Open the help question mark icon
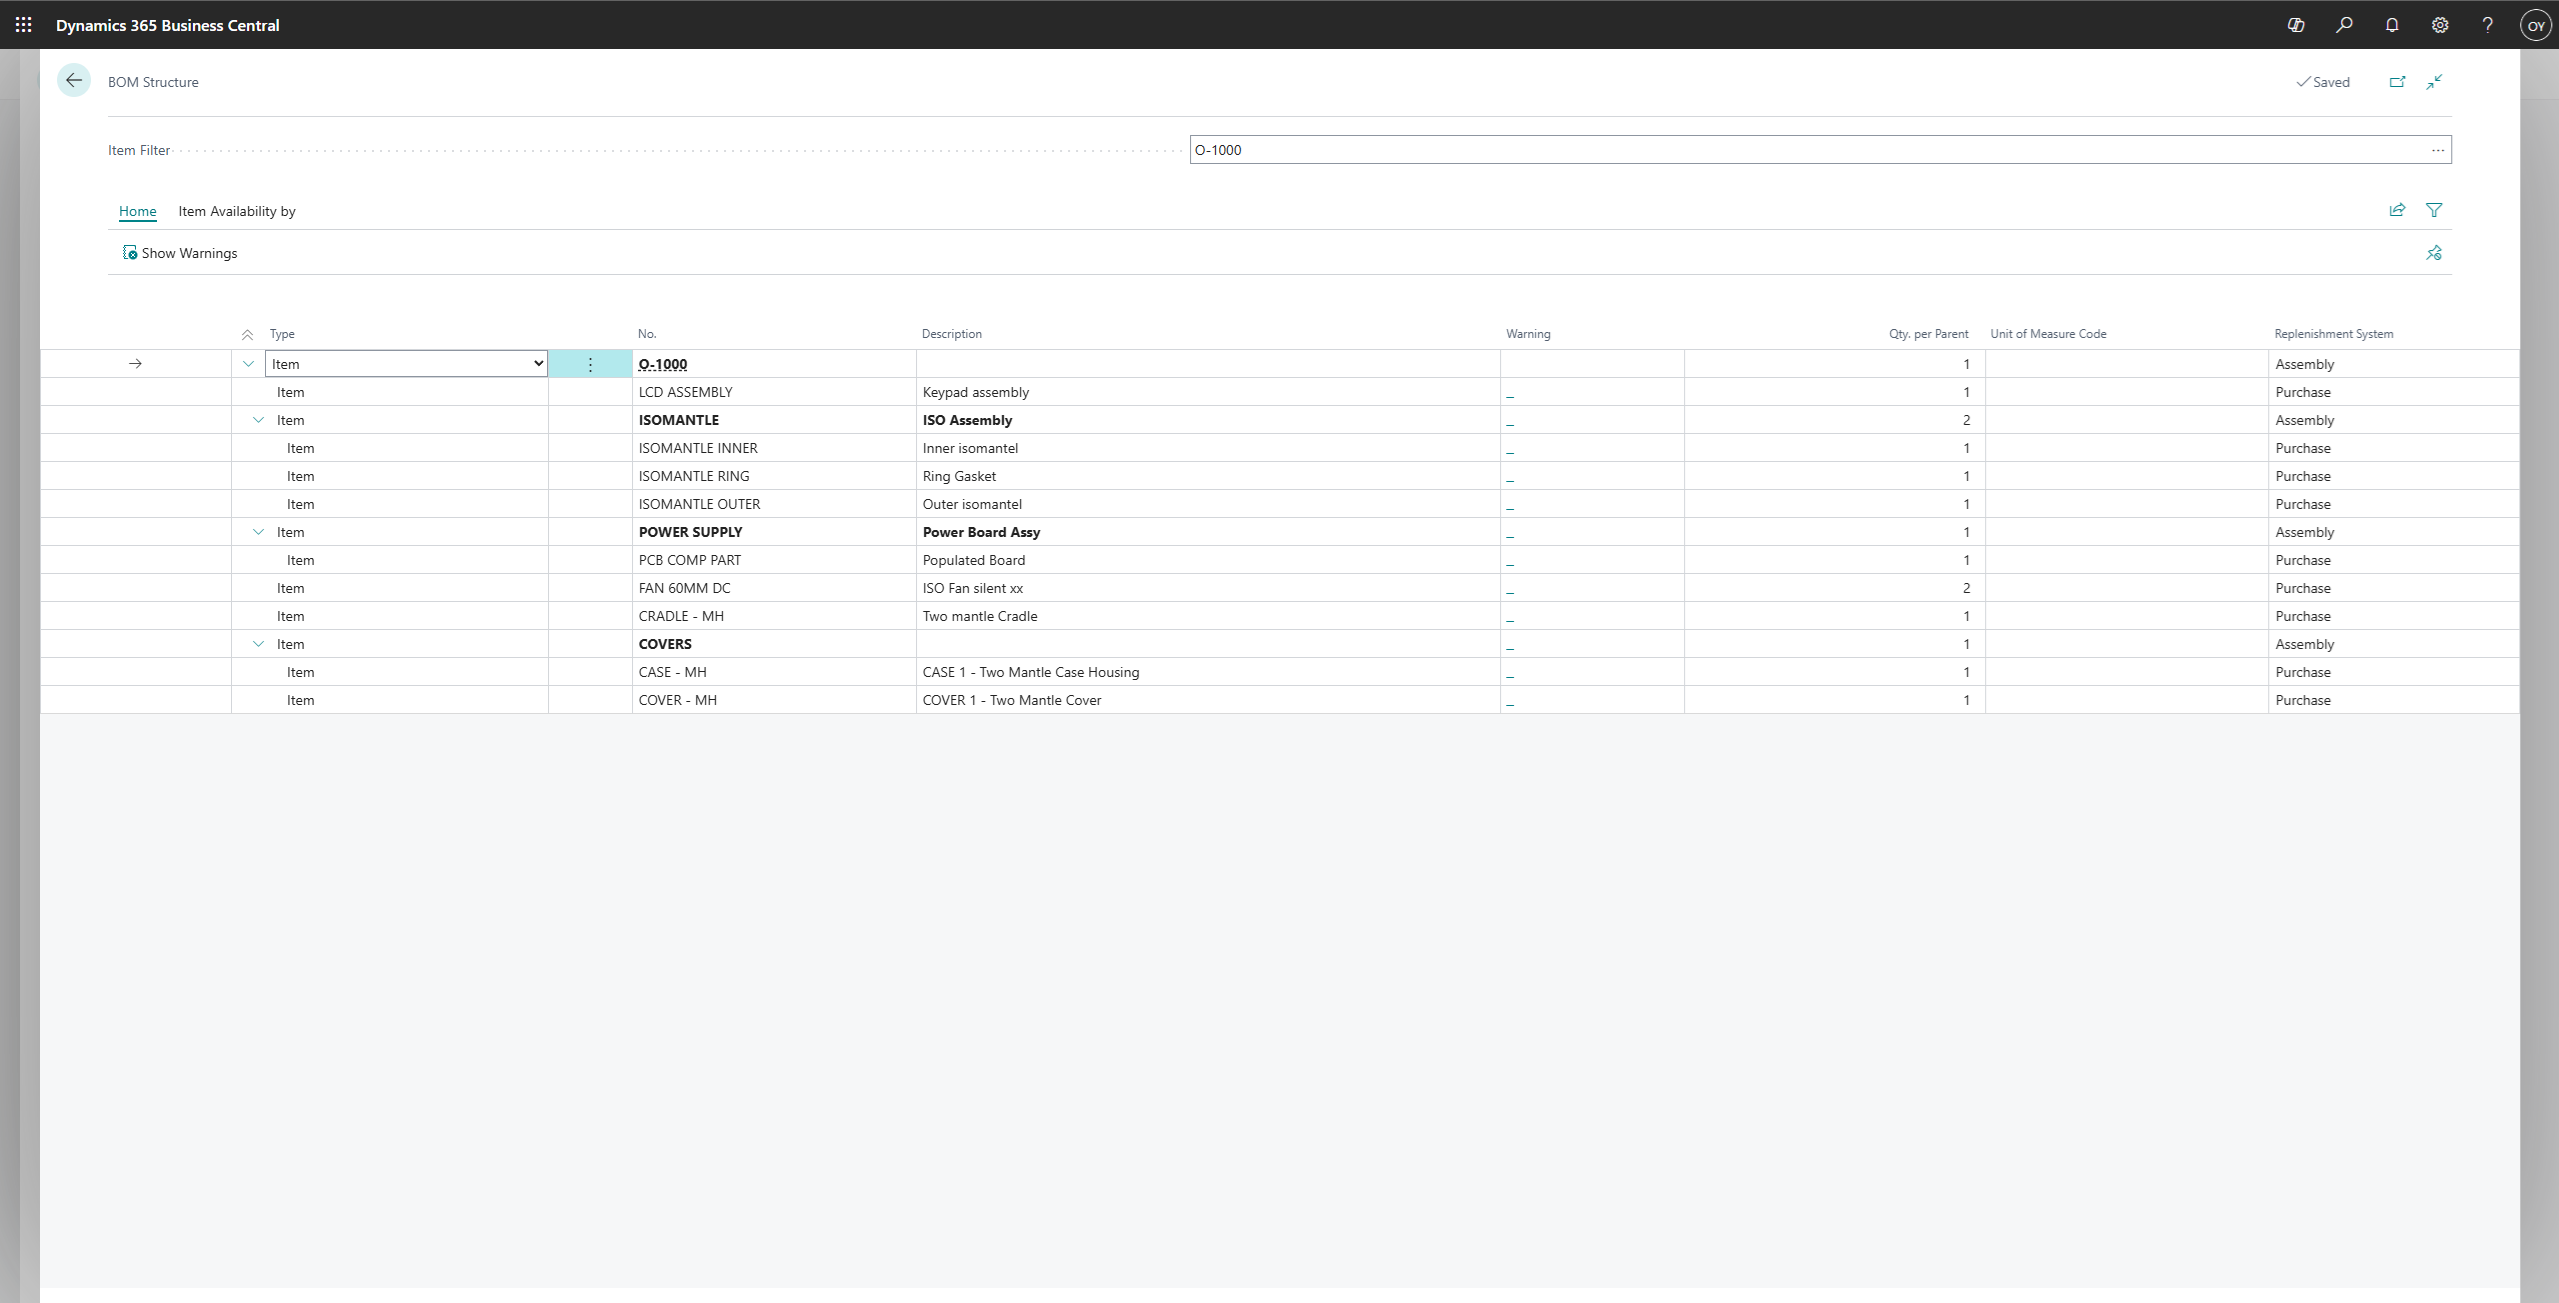 [x=2487, y=25]
